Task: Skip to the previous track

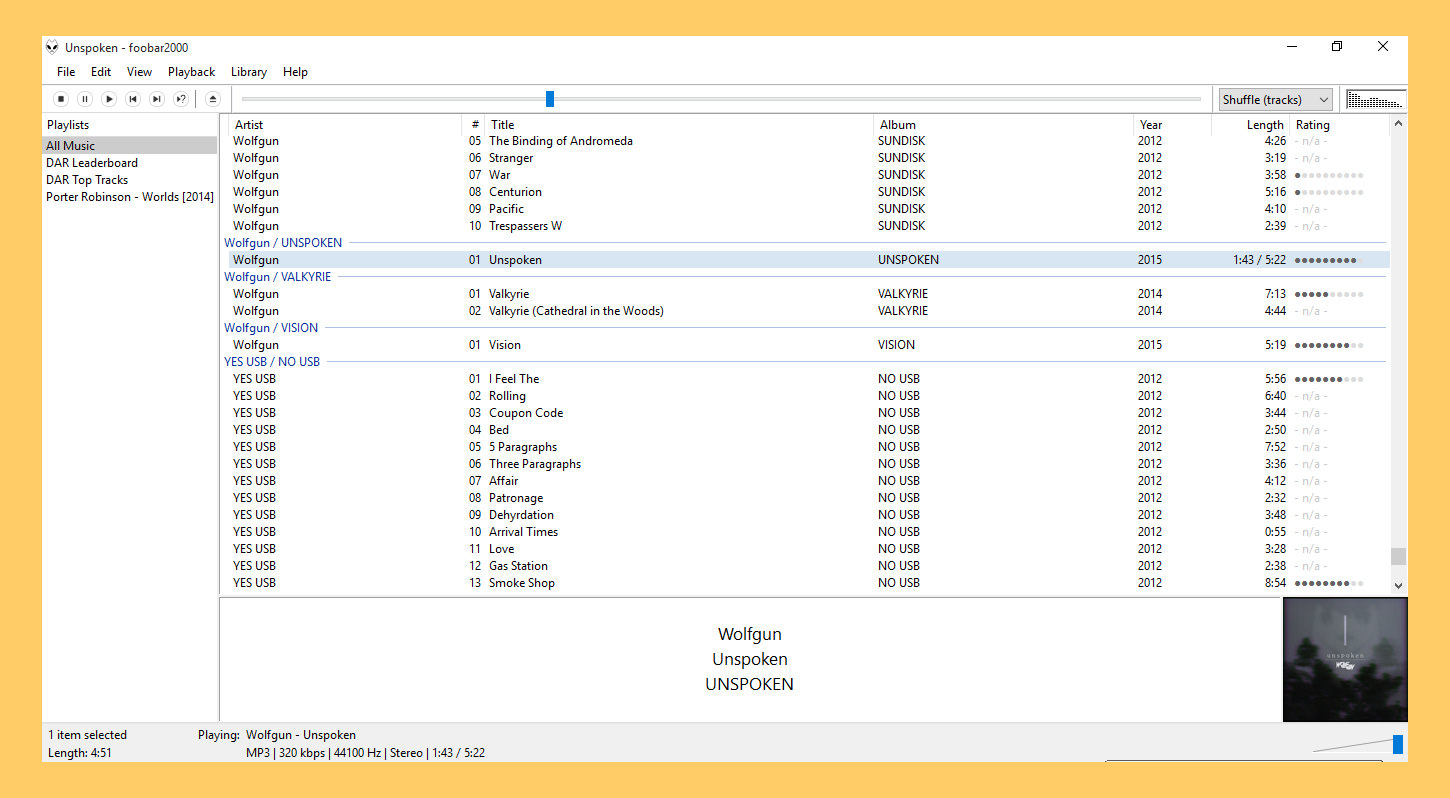Action: [133, 99]
